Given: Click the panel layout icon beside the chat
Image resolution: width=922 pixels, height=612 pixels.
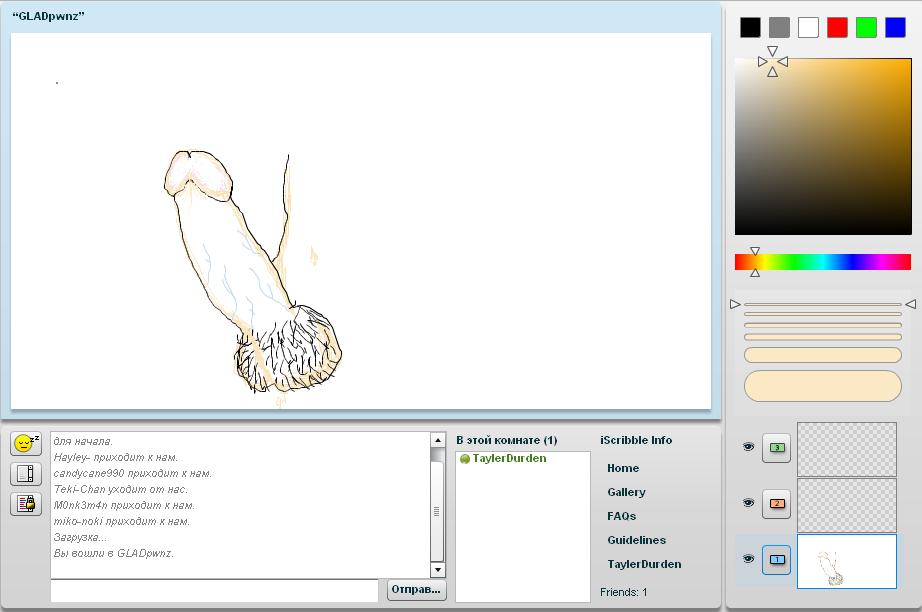Looking at the screenshot, I should (26, 474).
